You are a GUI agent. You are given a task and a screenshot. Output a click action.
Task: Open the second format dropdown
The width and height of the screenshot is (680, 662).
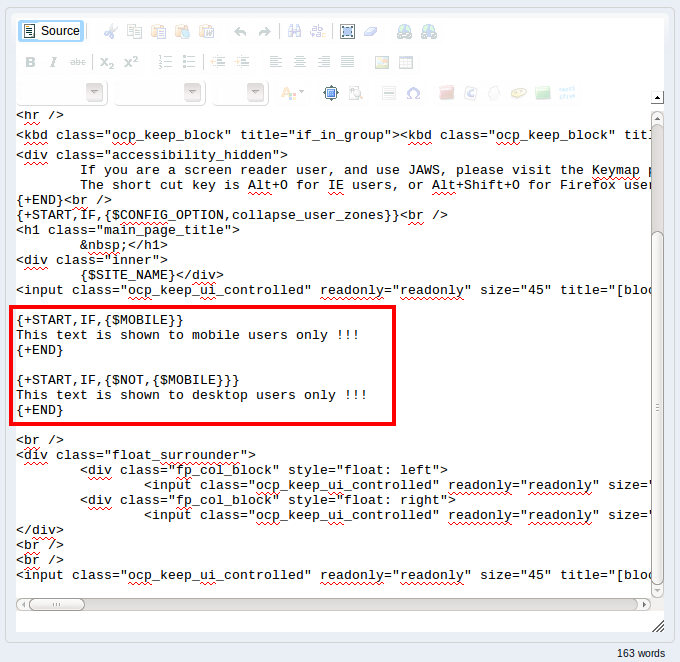coord(193,93)
